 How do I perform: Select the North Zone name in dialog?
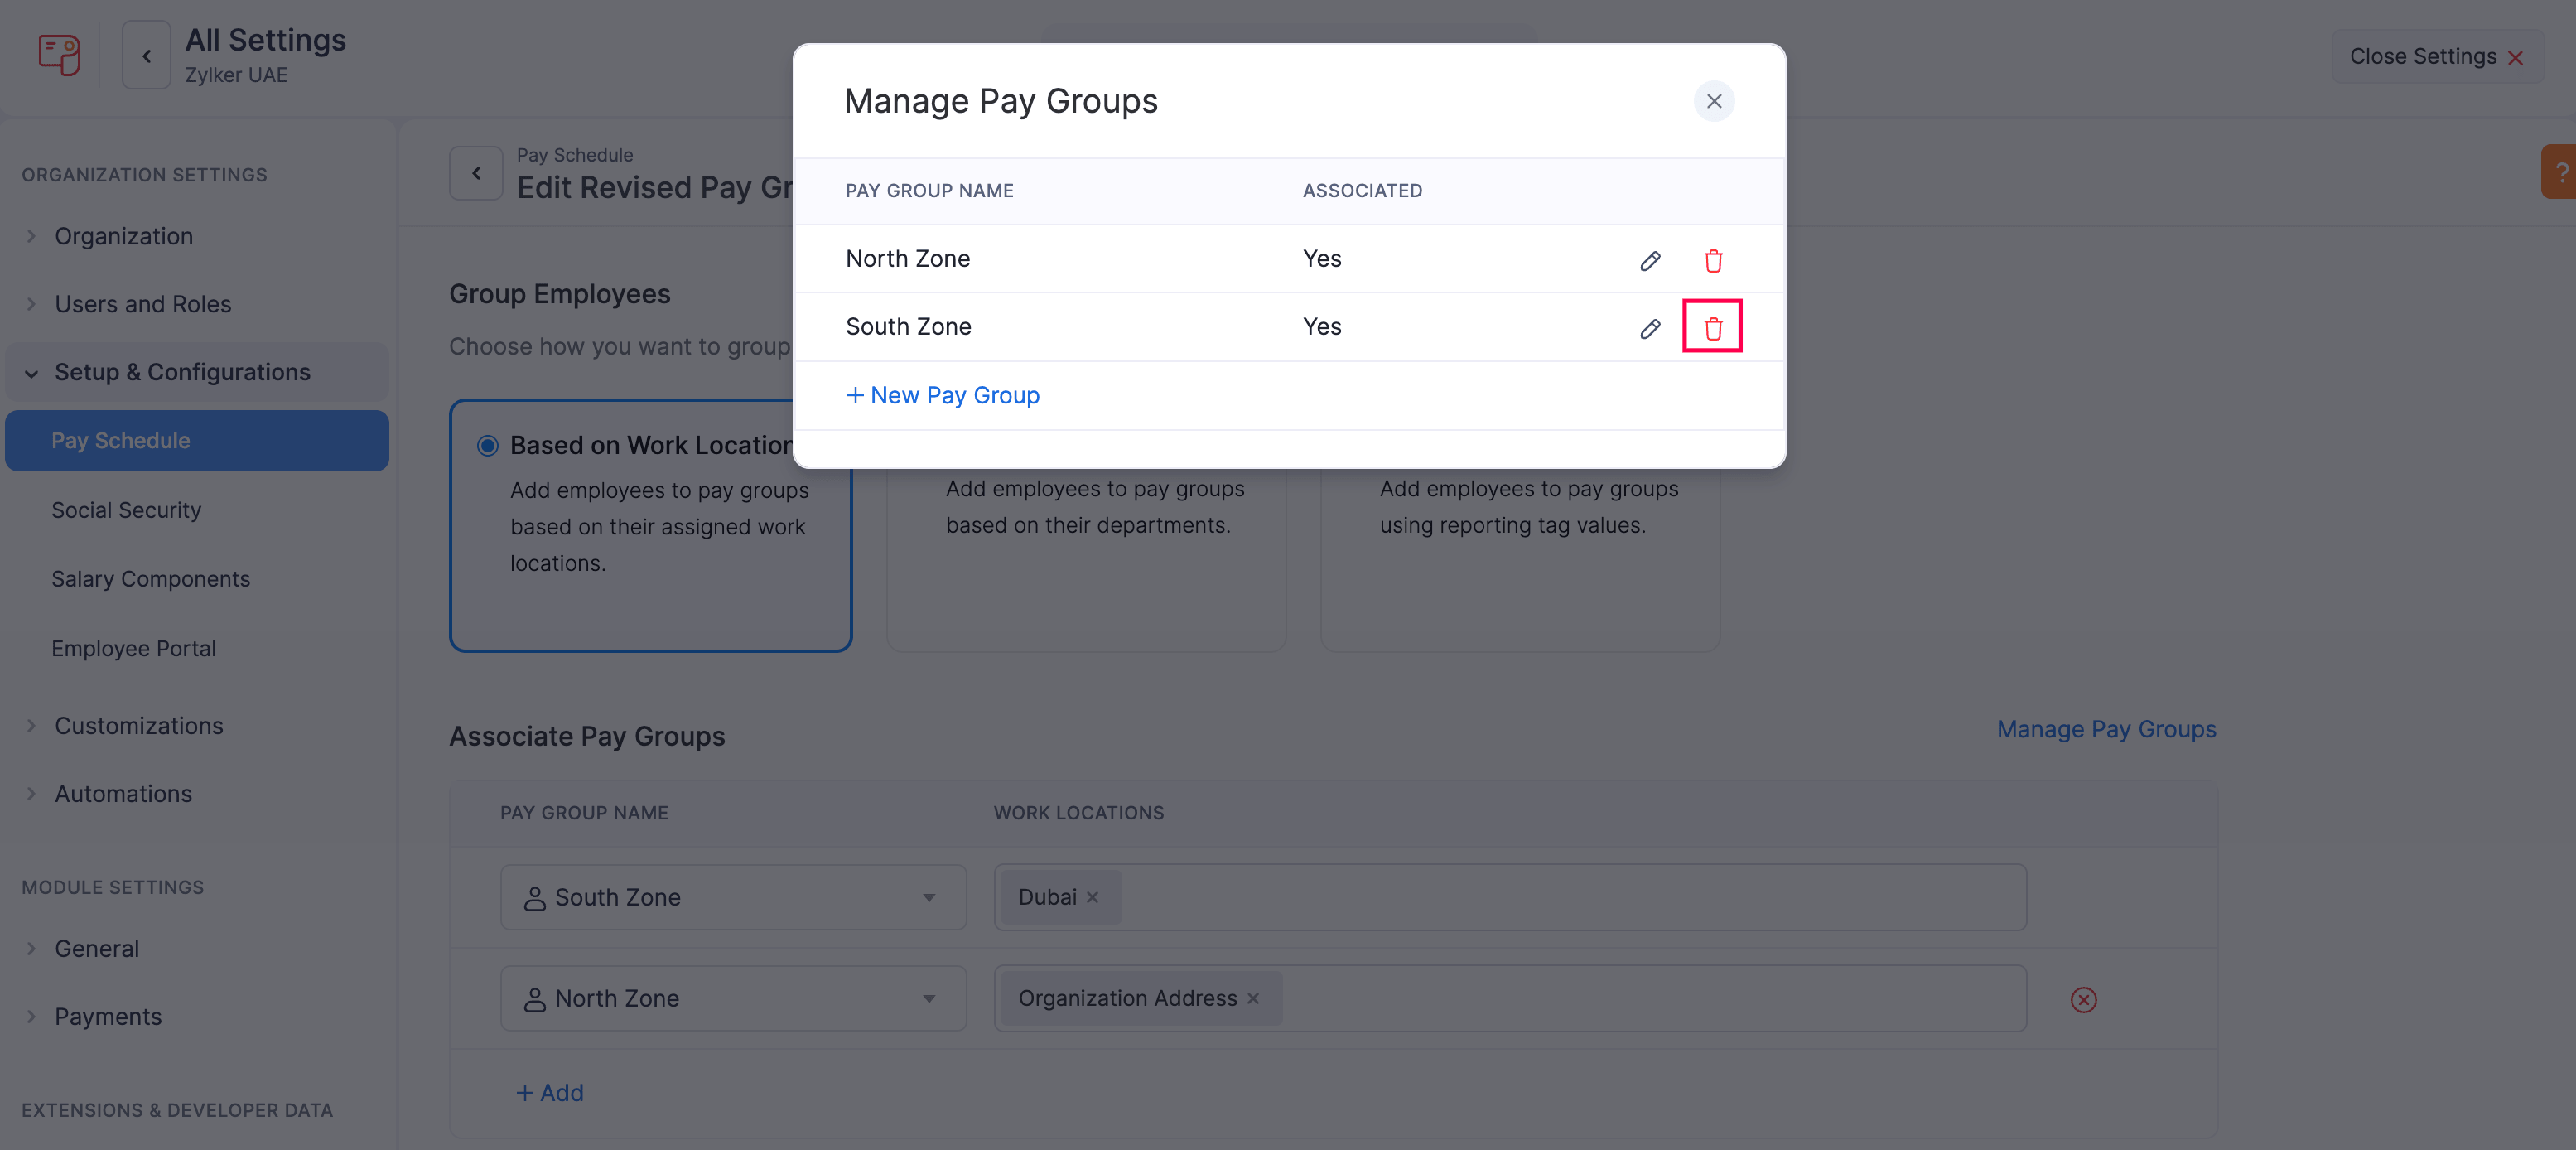[907, 259]
